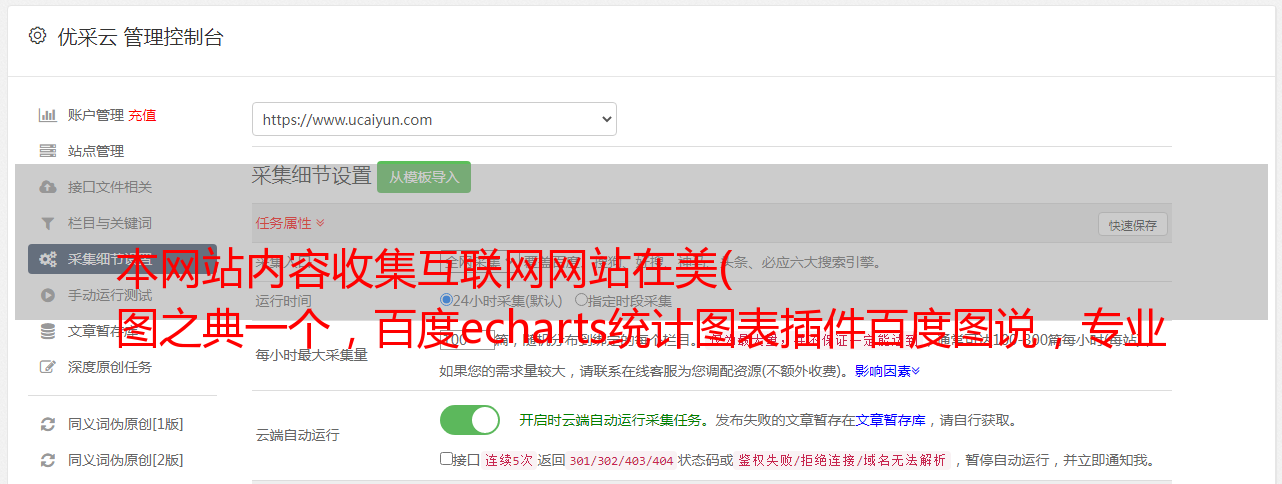Screen dimensions: 1282x484
Task: Click the 快速保存 button
Action: pyautogui.click(x=1133, y=225)
